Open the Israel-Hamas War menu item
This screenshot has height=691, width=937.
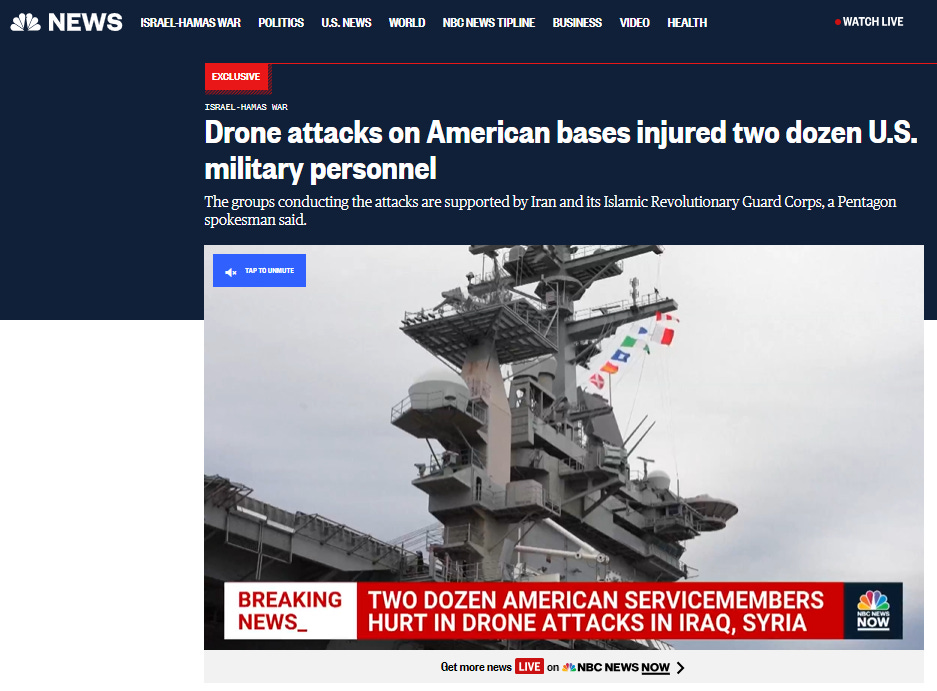(x=191, y=23)
